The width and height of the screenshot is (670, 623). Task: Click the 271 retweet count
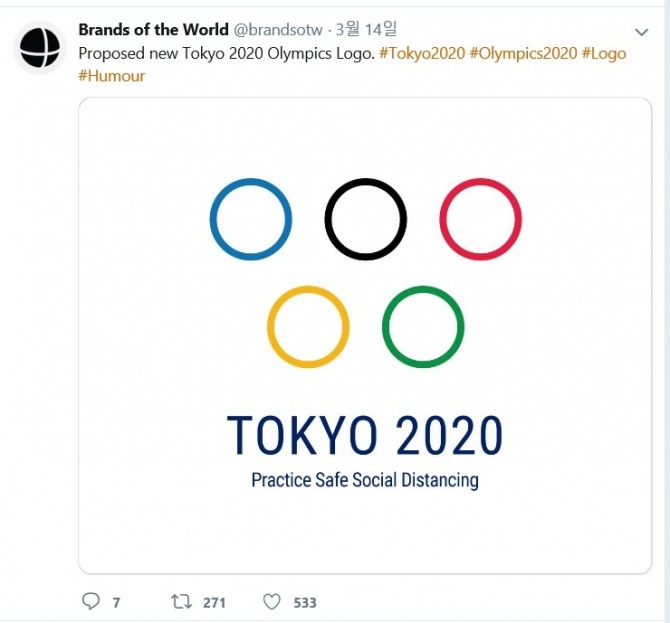point(214,602)
